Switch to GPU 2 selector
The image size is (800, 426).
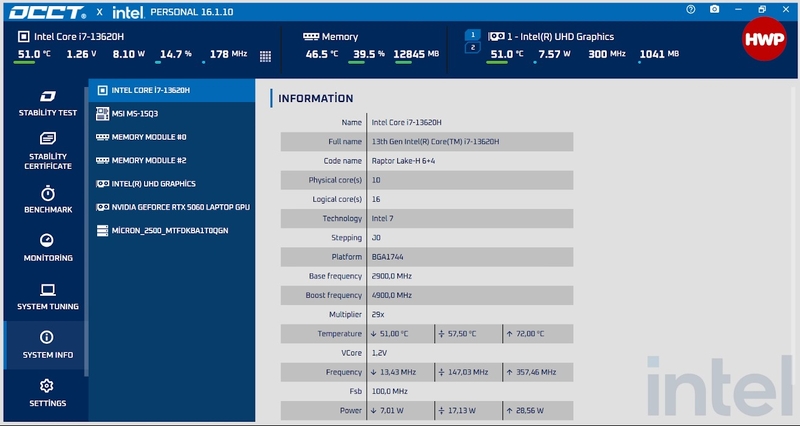472,47
